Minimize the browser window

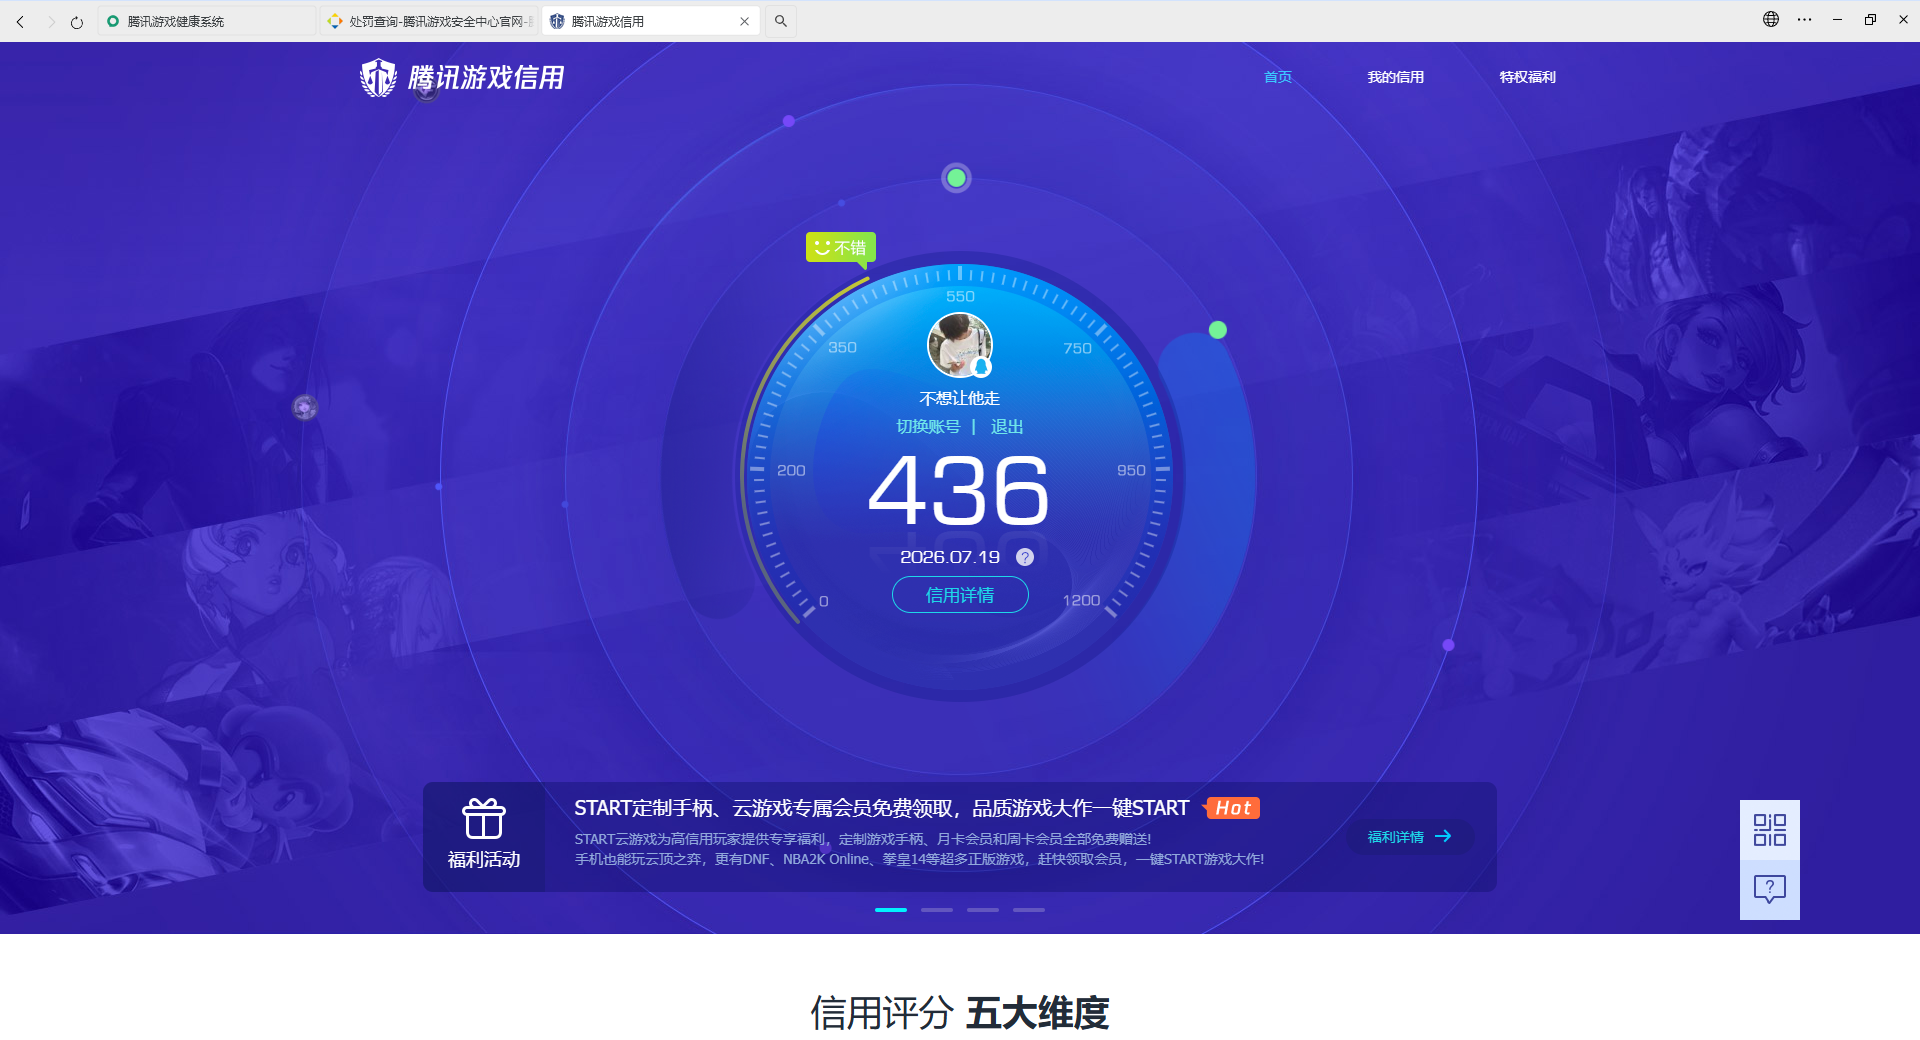(x=1837, y=19)
